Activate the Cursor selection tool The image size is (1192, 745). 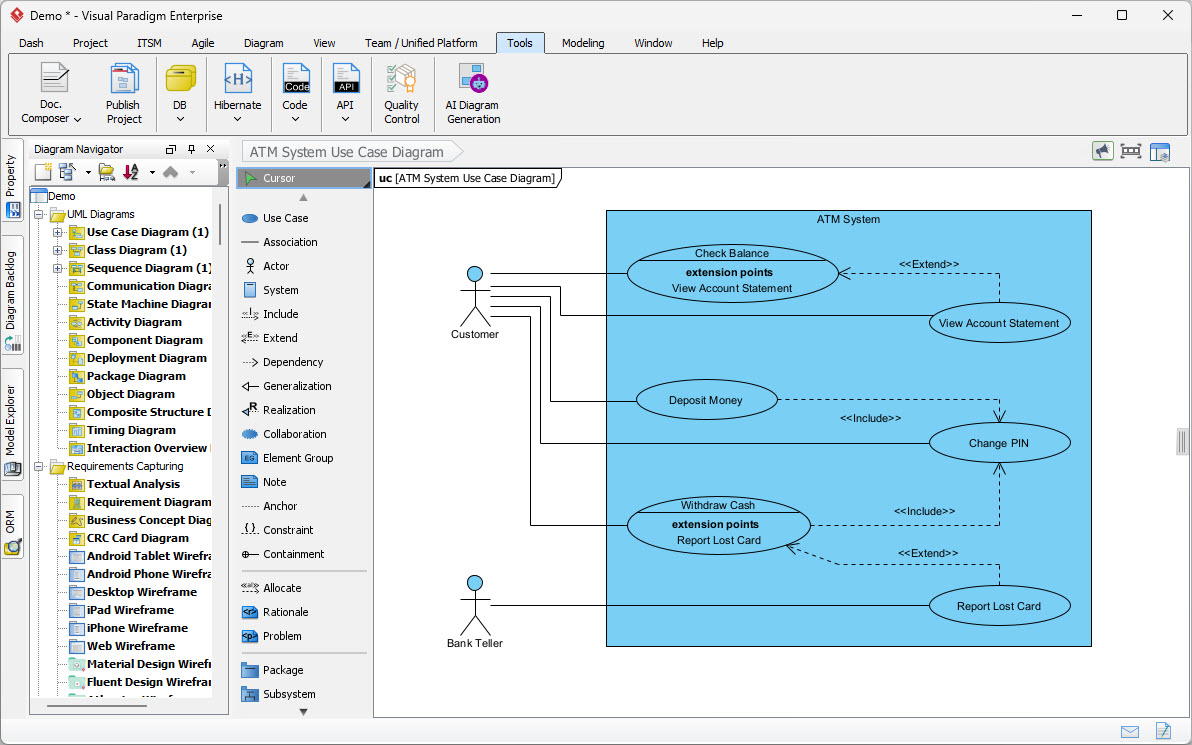[303, 178]
